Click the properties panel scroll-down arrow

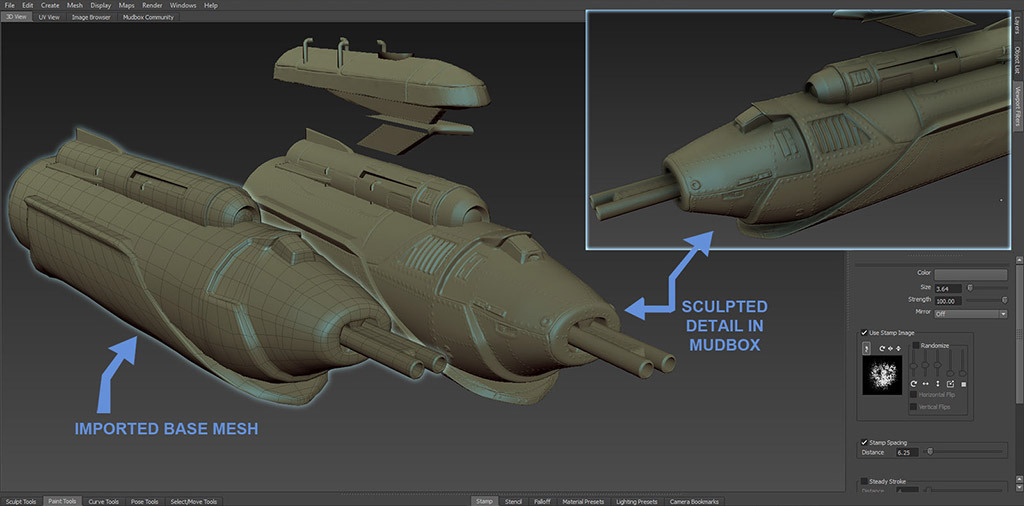click(x=1019, y=487)
